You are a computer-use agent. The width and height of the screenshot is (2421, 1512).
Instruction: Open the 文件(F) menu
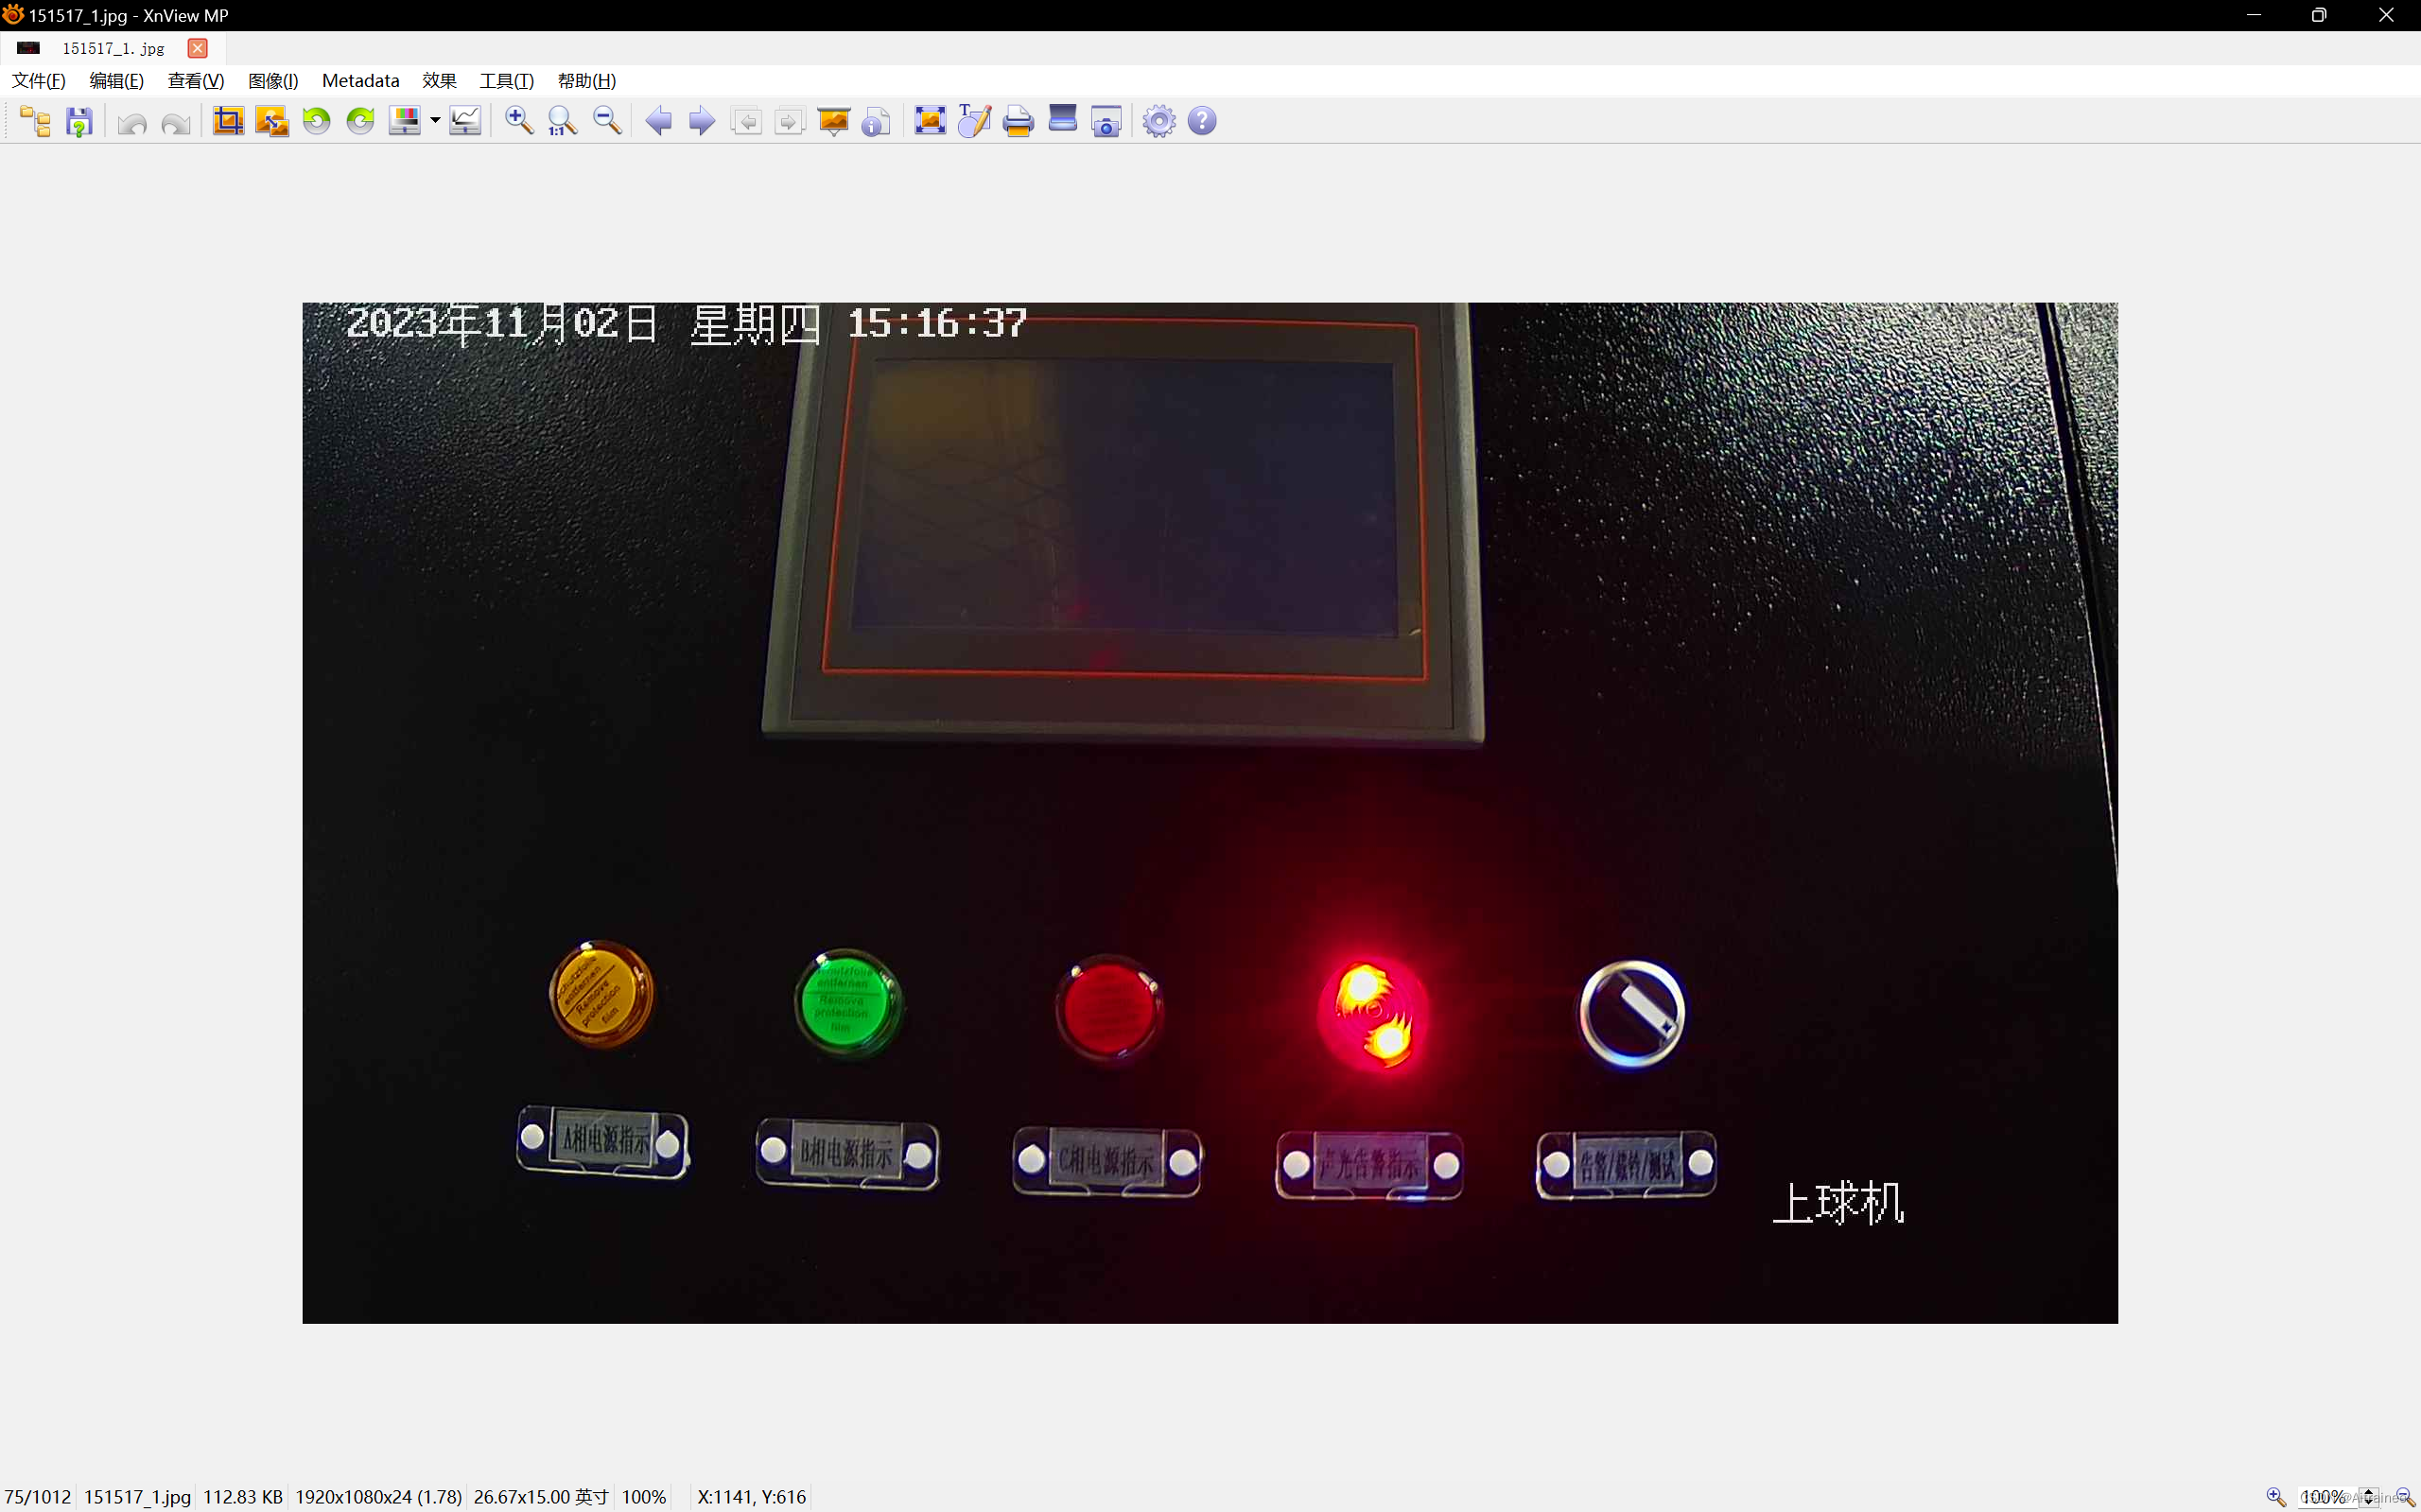(37, 81)
